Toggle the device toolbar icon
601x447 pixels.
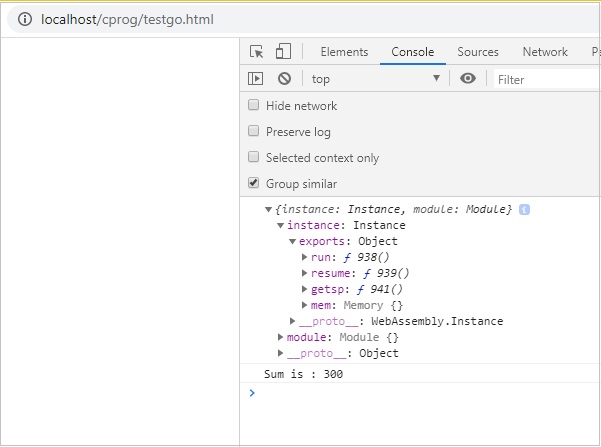tap(283, 52)
